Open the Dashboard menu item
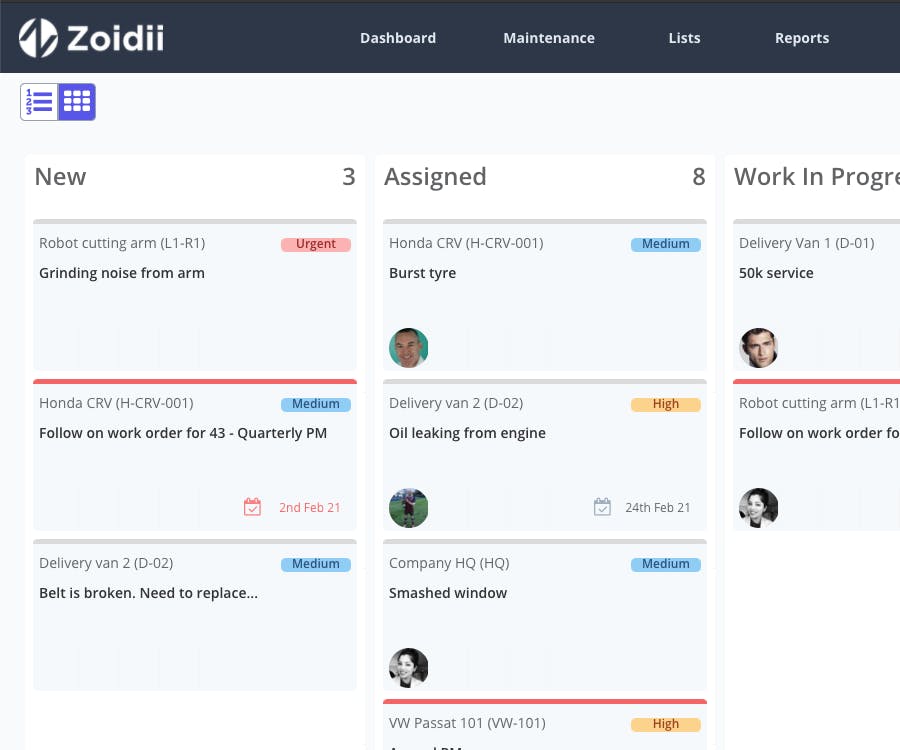The height and width of the screenshot is (750, 900). (x=398, y=37)
